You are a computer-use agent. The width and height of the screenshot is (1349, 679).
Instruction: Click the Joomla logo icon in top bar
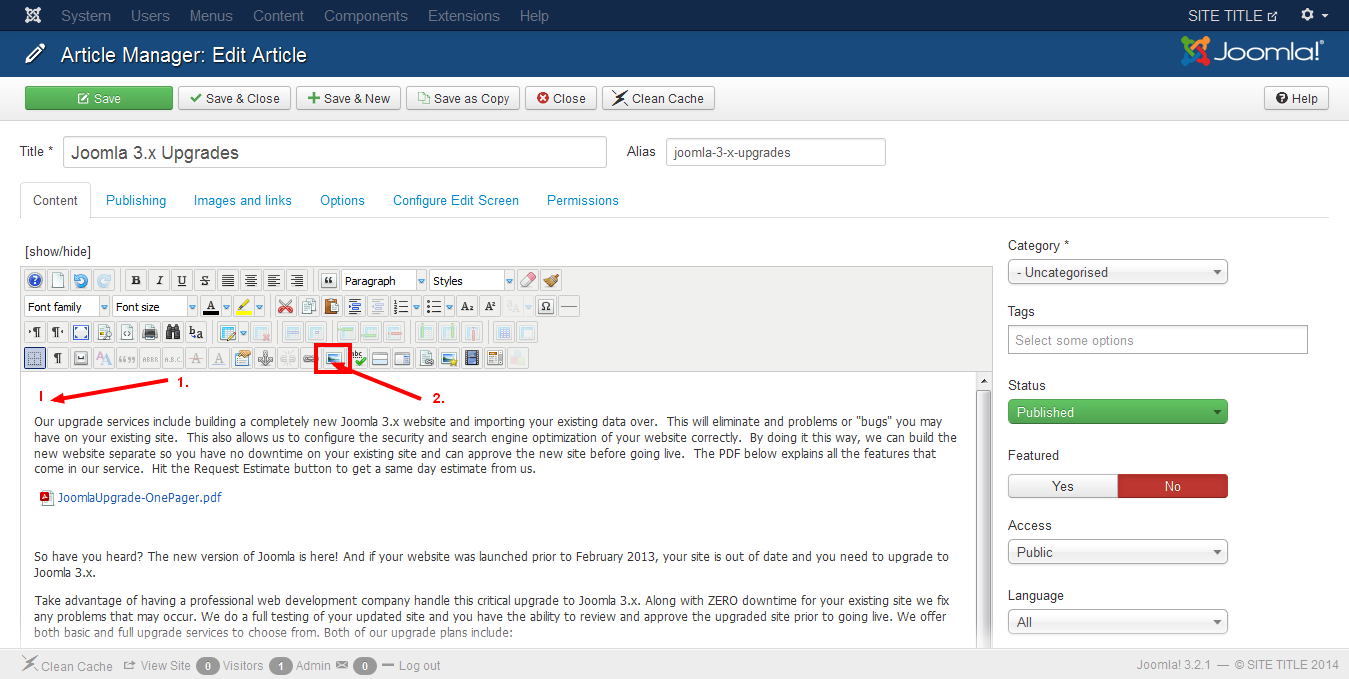click(33, 16)
